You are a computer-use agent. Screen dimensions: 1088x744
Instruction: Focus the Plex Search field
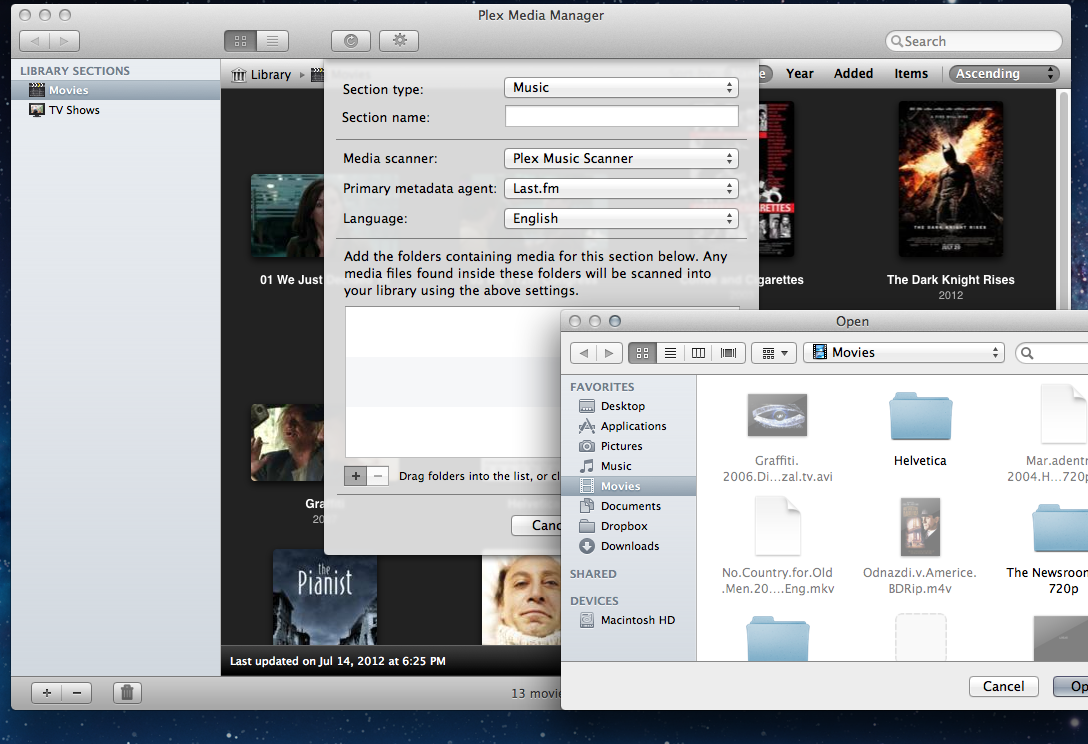[974, 41]
